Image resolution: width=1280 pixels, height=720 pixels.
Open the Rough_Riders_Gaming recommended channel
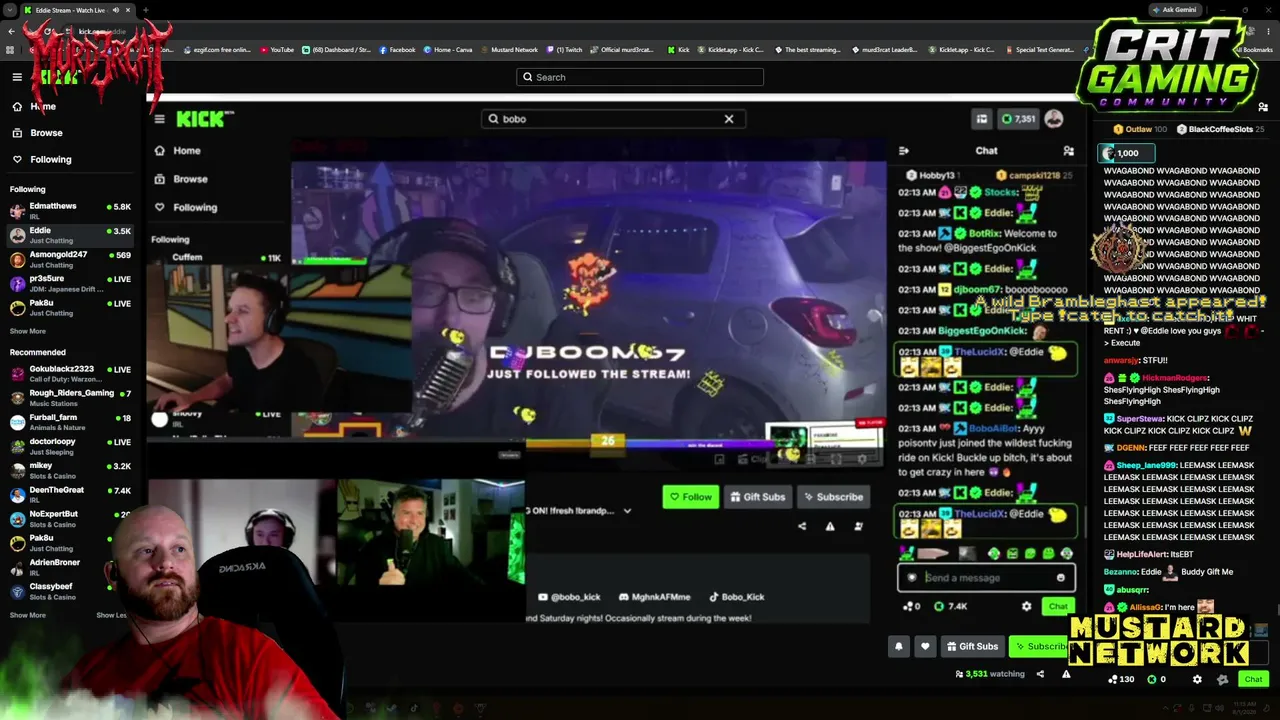(x=70, y=398)
